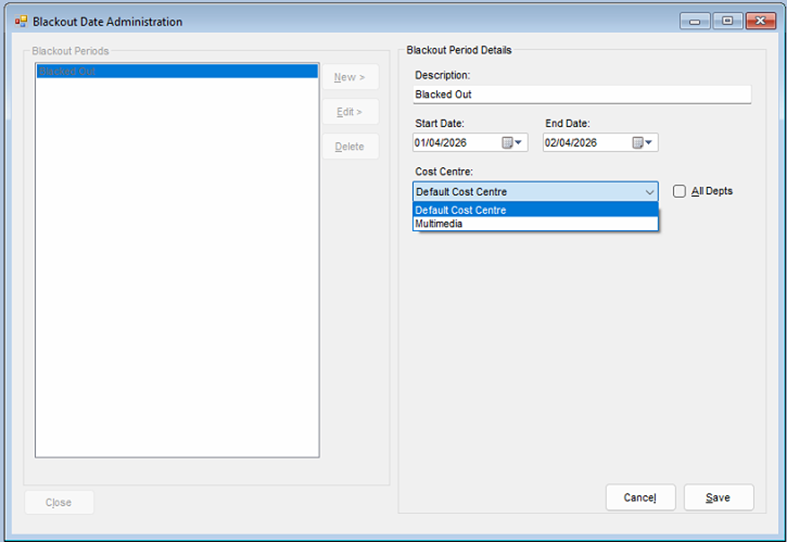Click the Blackout Date Administration title bar icon
Image resolution: width=787 pixels, height=542 pixels.
21,22
